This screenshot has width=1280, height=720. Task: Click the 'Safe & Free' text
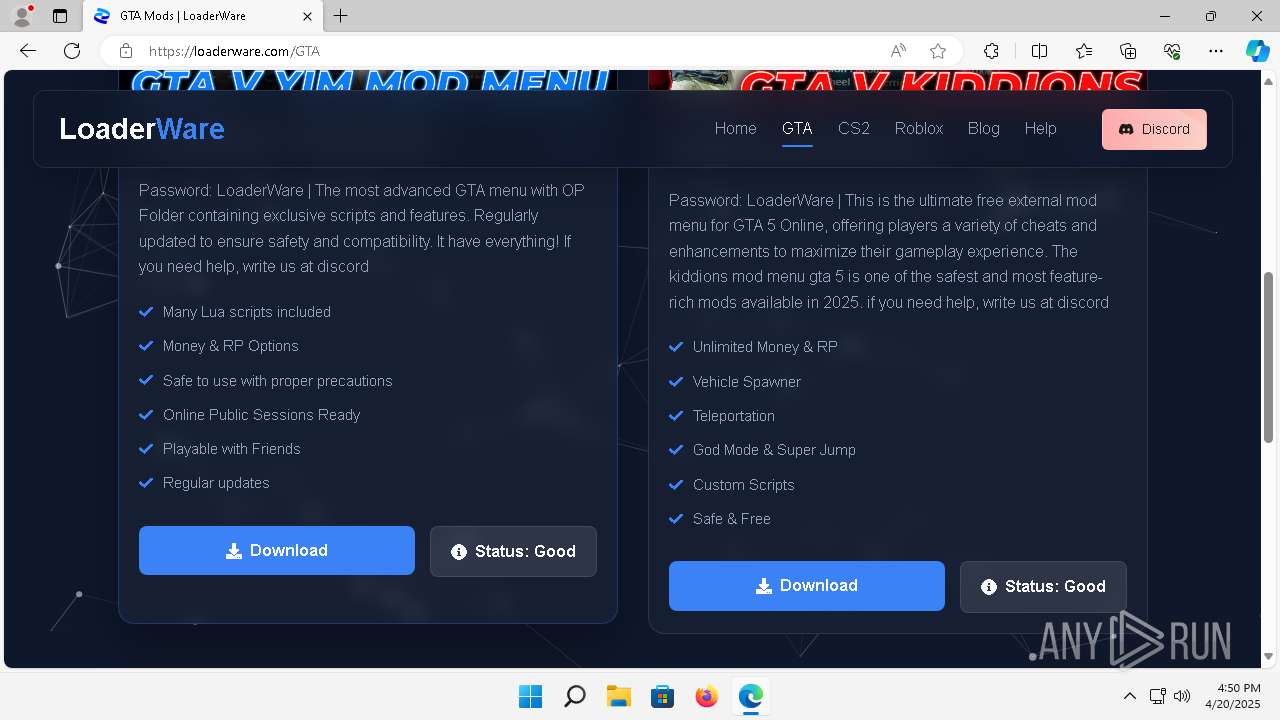732,519
